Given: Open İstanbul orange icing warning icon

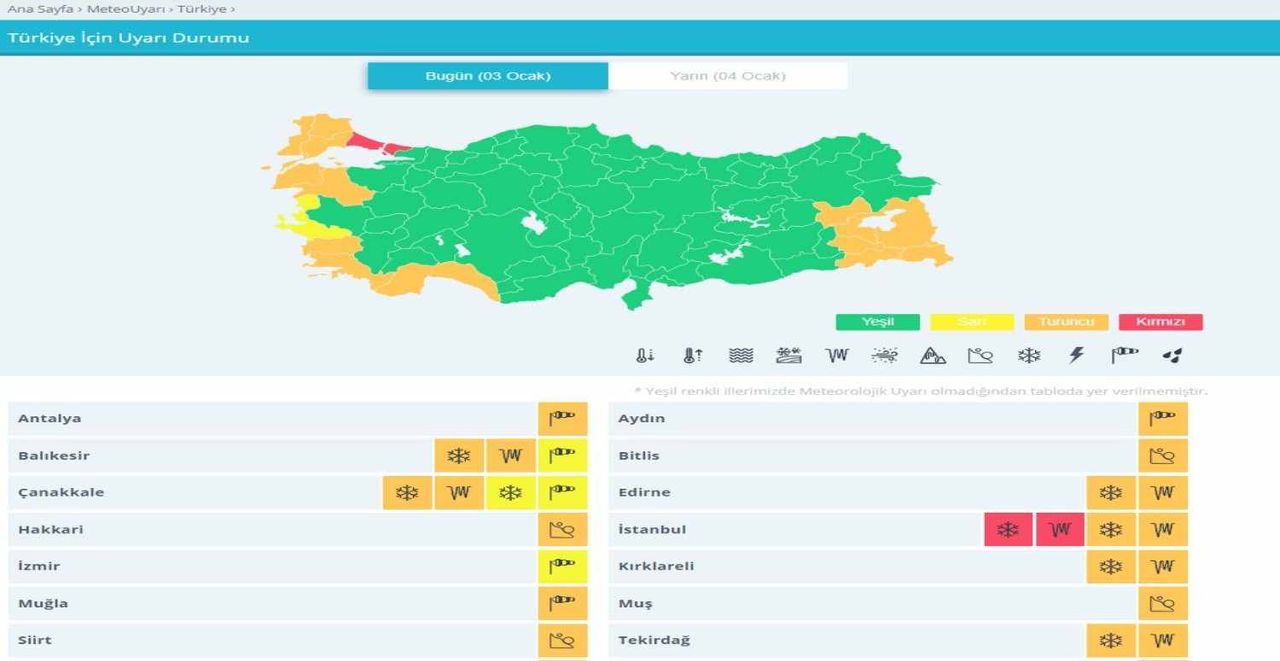Looking at the screenshot, I should (1163, 529).
